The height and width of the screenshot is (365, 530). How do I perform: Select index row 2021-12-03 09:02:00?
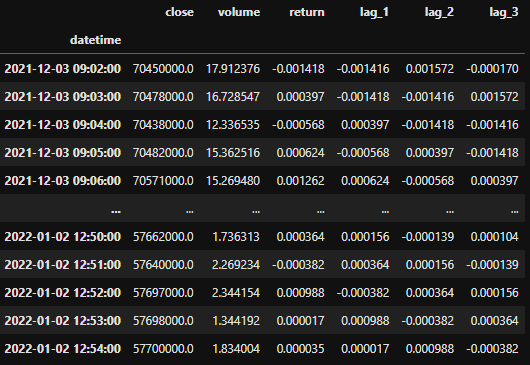coord(63,69)
